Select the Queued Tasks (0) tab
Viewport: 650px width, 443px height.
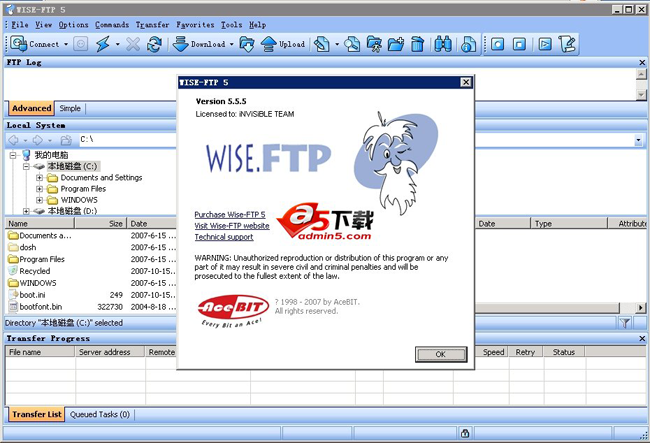[x=99, y=414]
